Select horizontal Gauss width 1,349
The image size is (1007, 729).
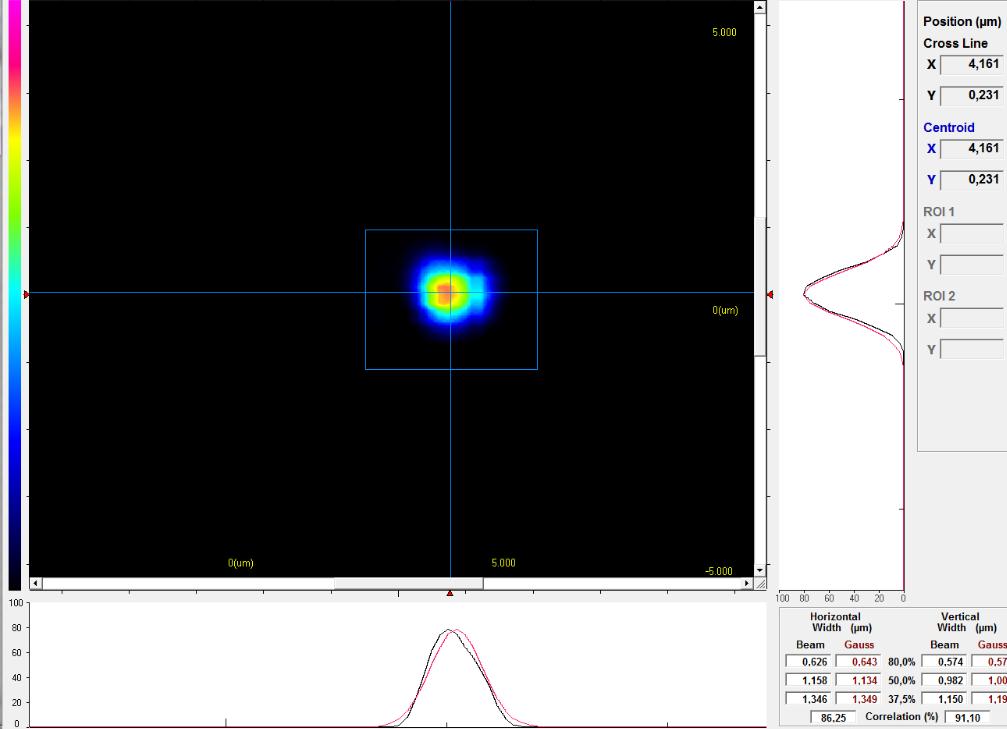pyautogui.click(x=857, y=699)
